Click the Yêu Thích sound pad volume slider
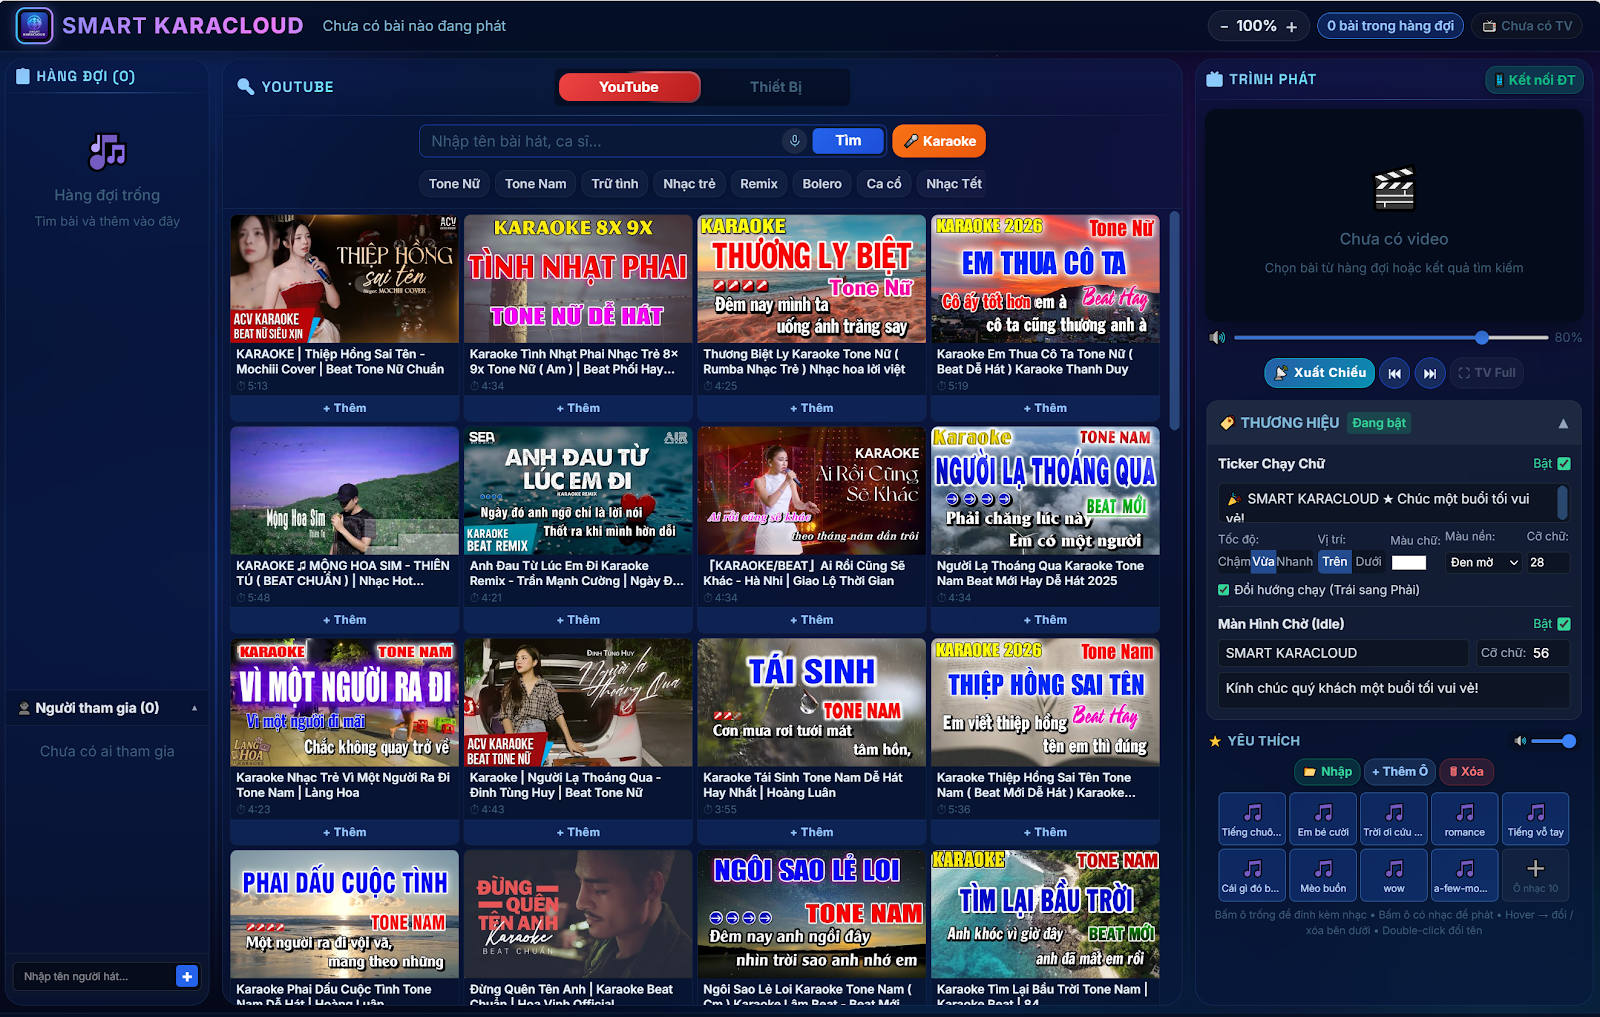This screenshot has height=1017, width=1600. pyautogui.click(x=1553, y=741)
